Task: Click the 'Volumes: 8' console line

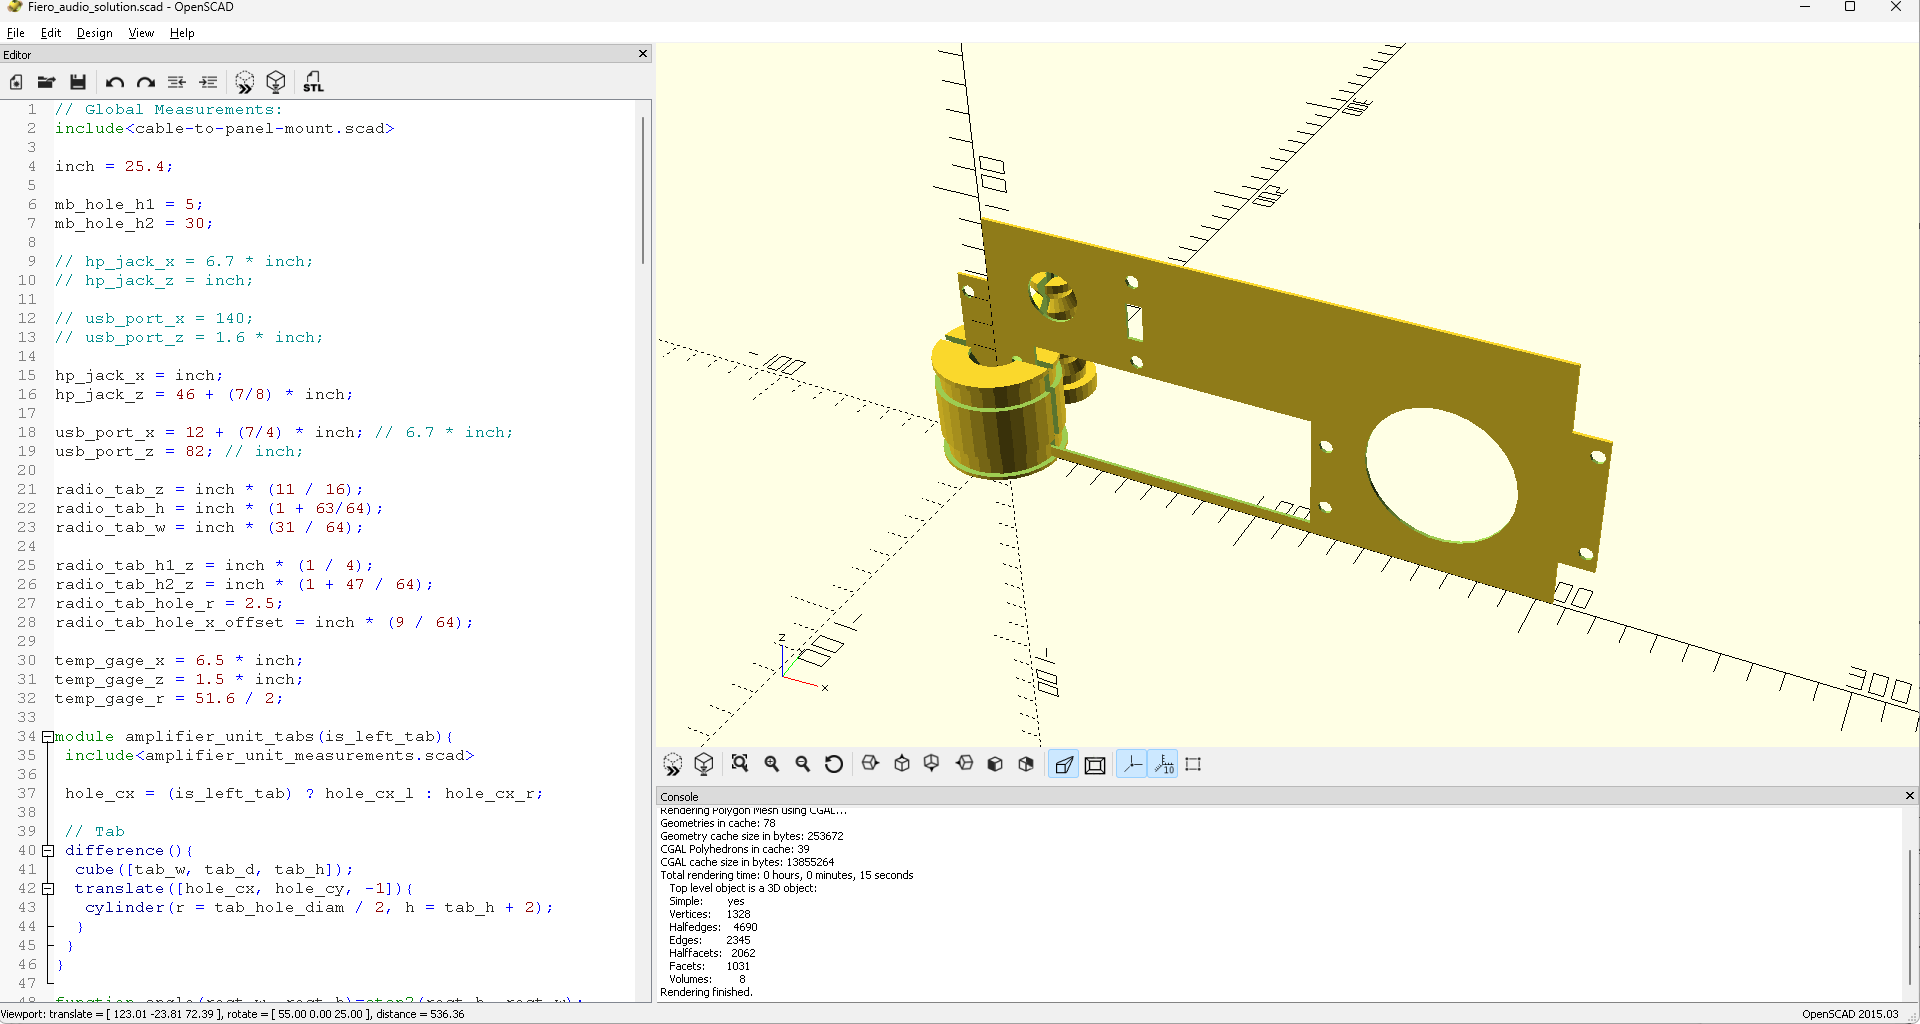Action: (x=708, y=979)
